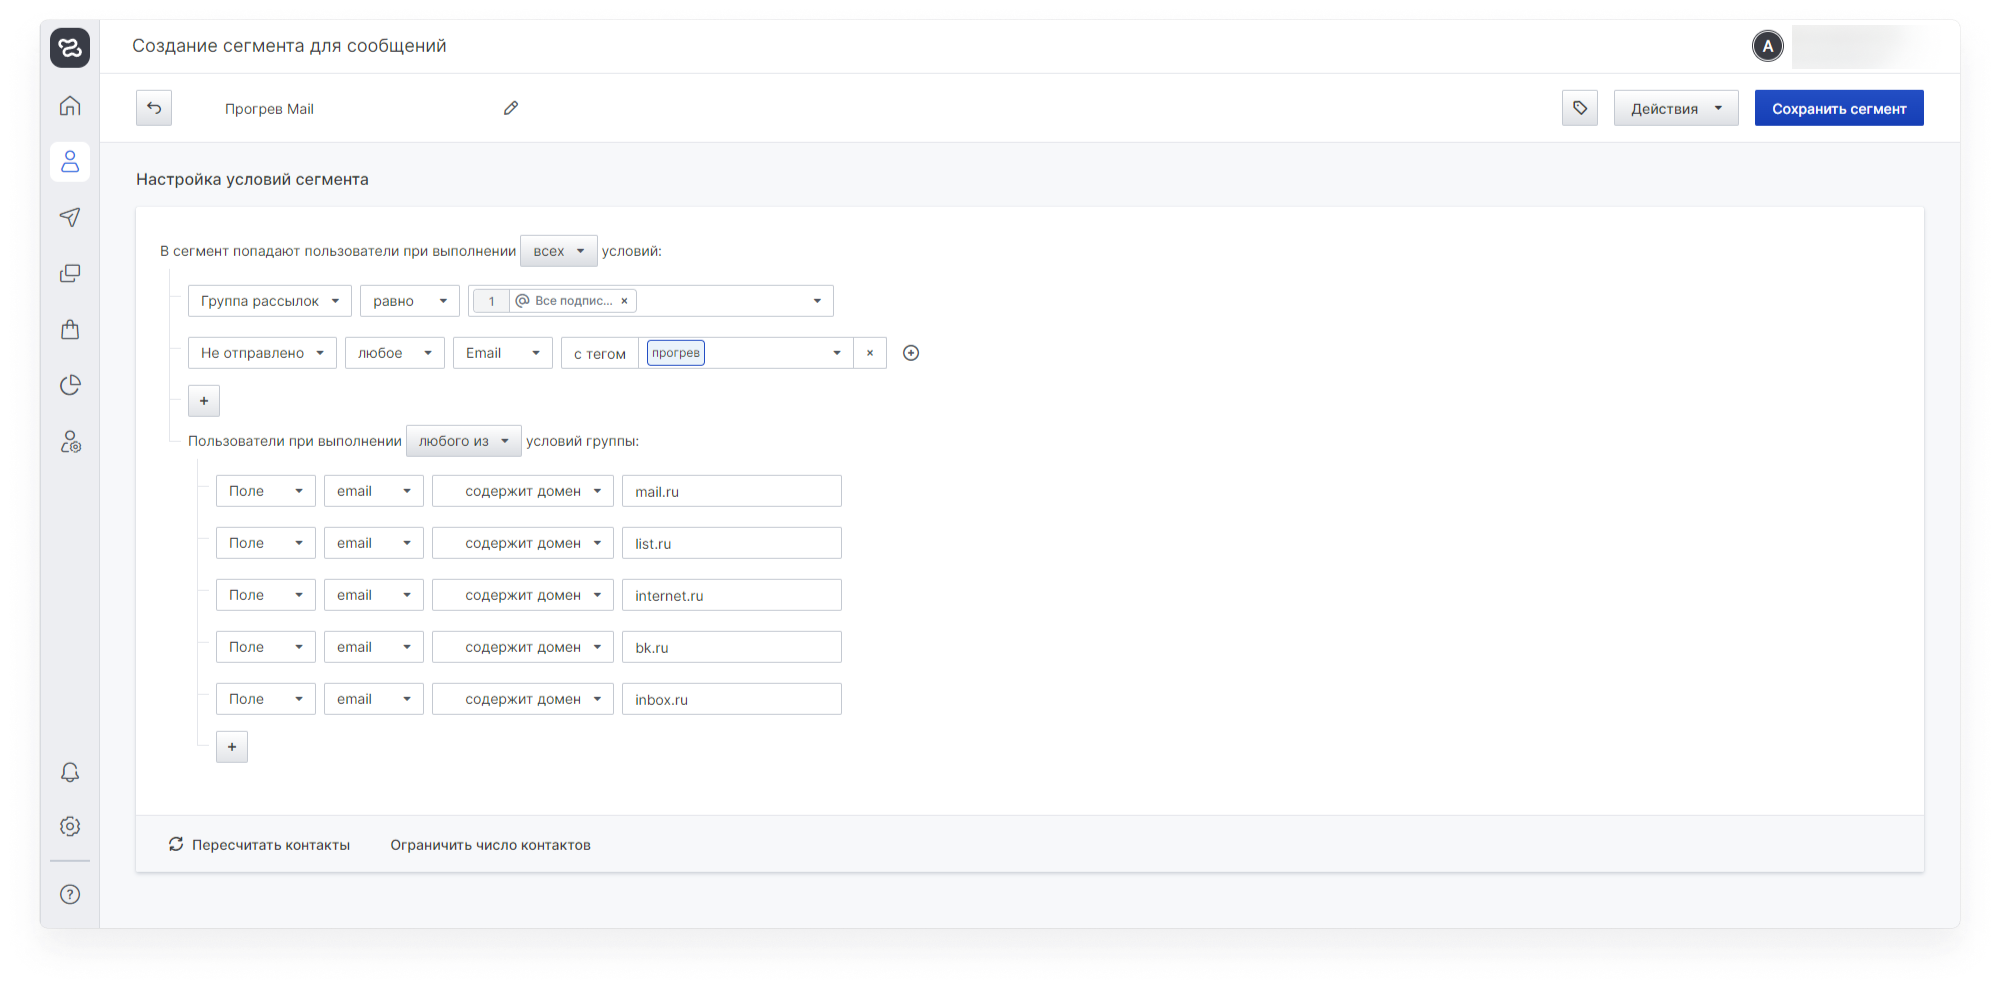This screenshot has height=988, width=2000.
Task: Open Поле dropdown in the list.ru row
Action: click(266, 543)
